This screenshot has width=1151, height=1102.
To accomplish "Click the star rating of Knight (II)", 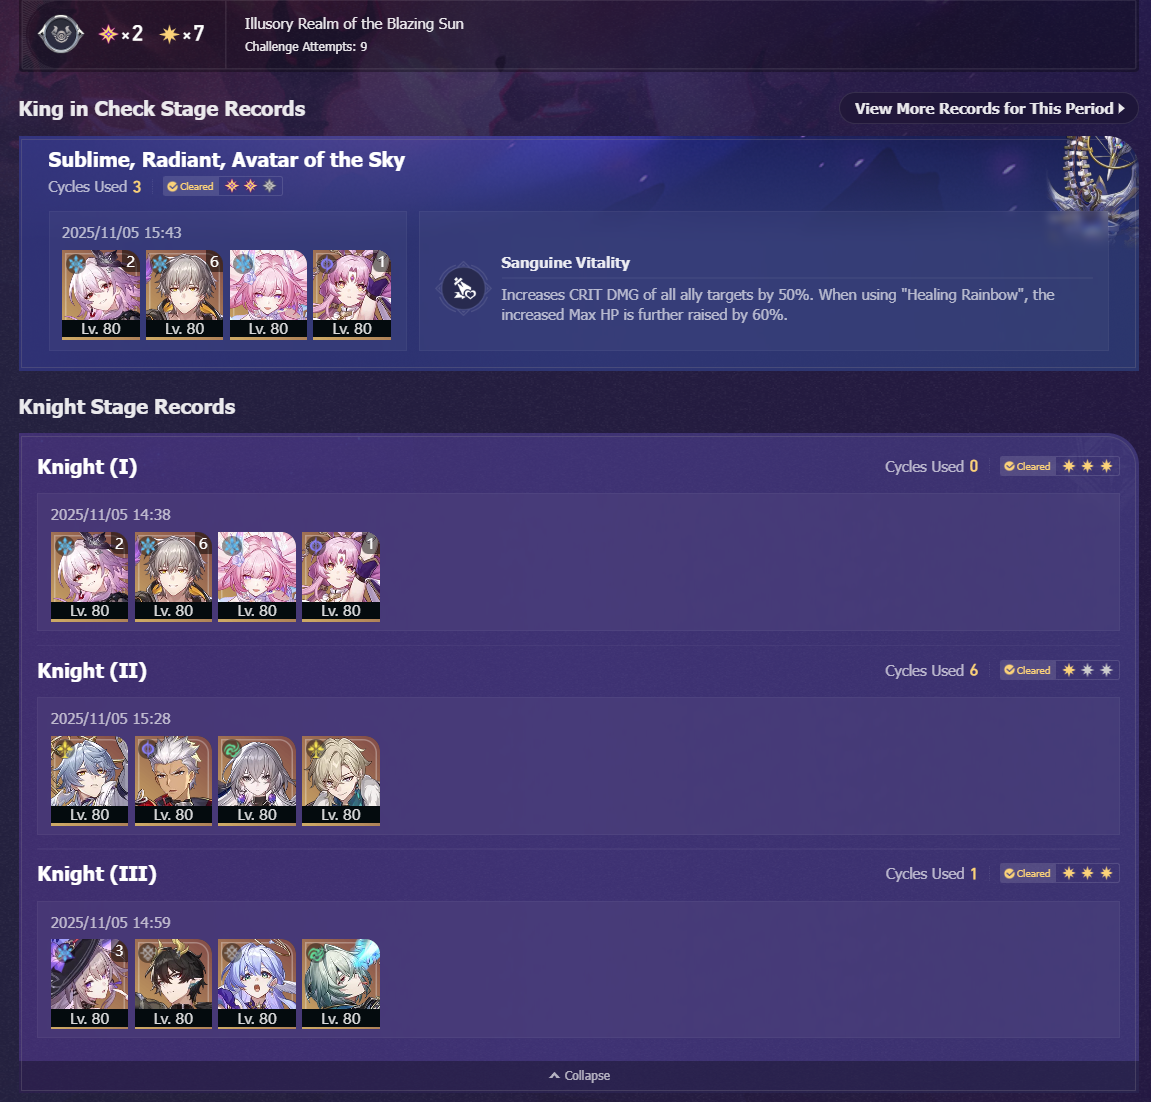I will coord(1087,670).
